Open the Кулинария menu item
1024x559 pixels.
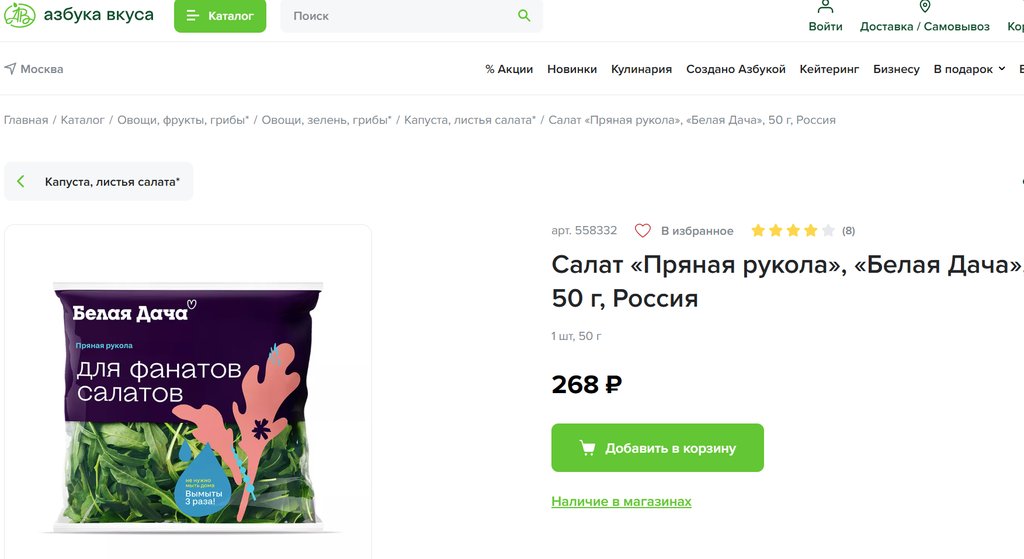[641, 69]
